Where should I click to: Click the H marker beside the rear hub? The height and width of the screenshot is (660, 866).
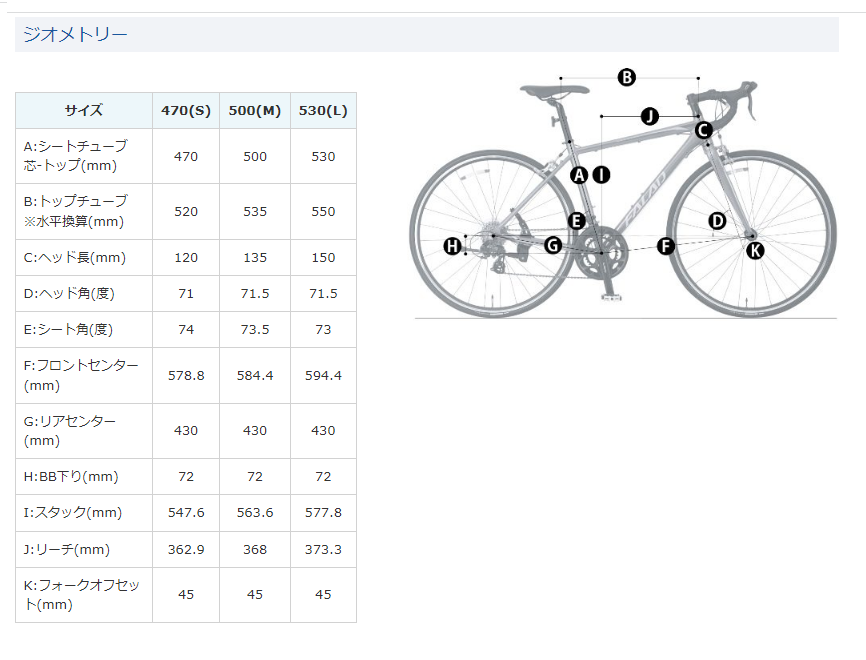point(452,246)
